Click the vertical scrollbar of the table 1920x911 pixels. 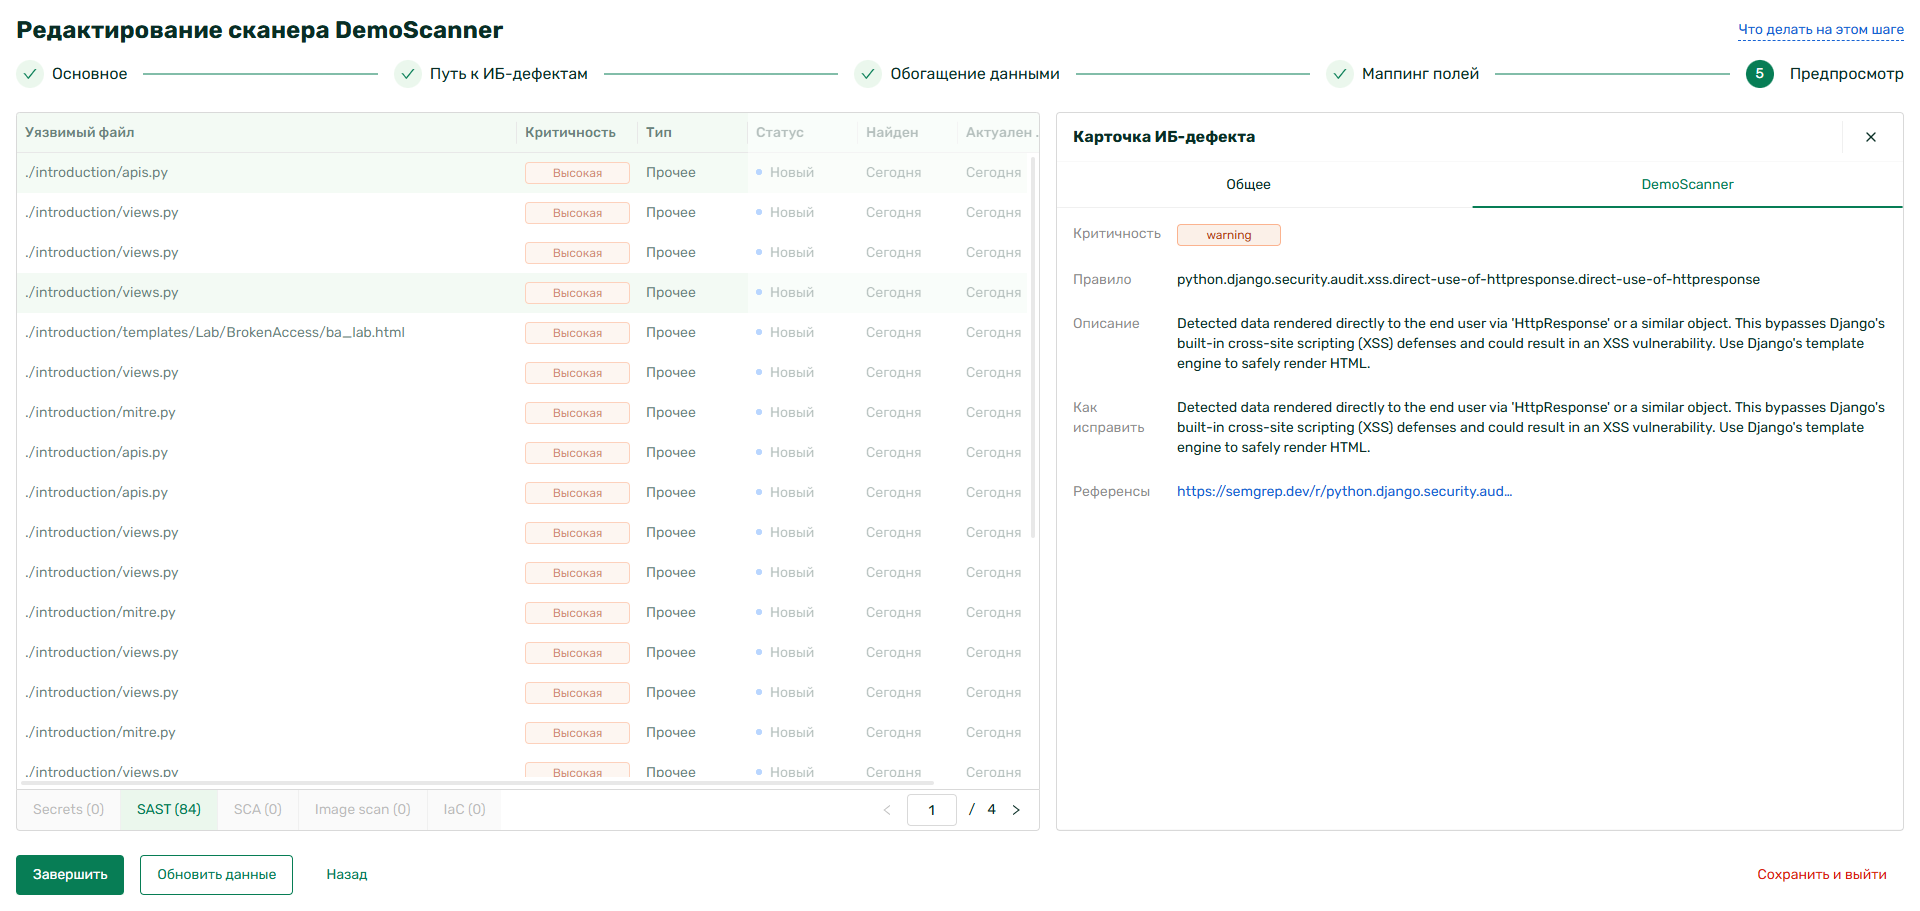[x=1033, y=346]
